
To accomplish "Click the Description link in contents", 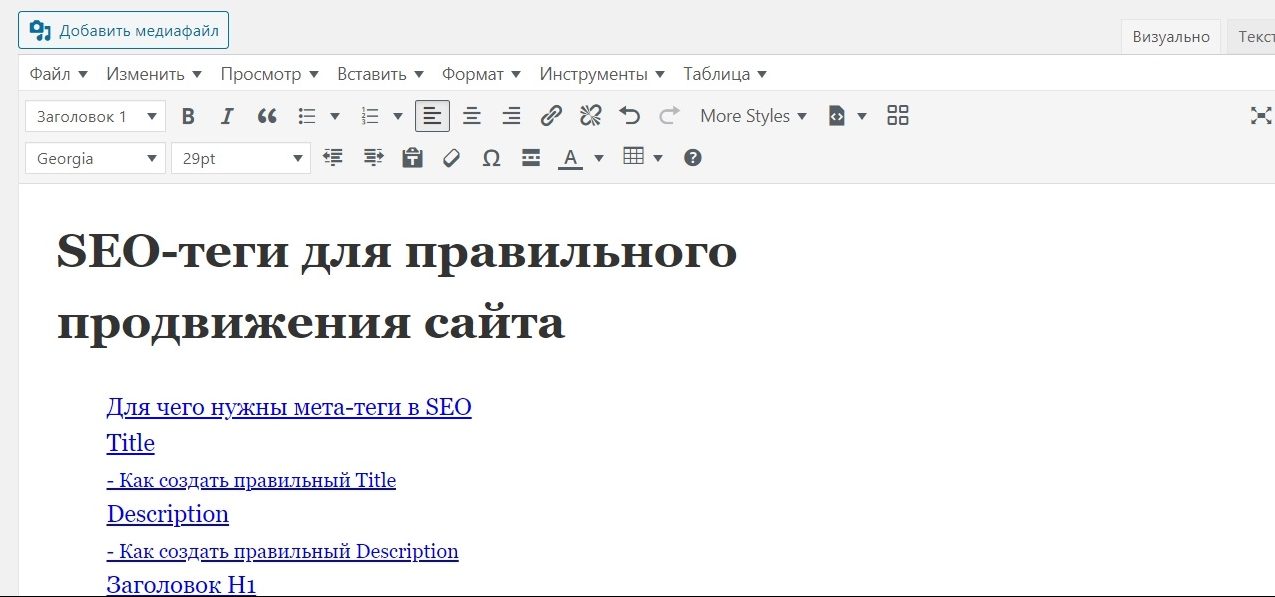I will coord(167,514).
